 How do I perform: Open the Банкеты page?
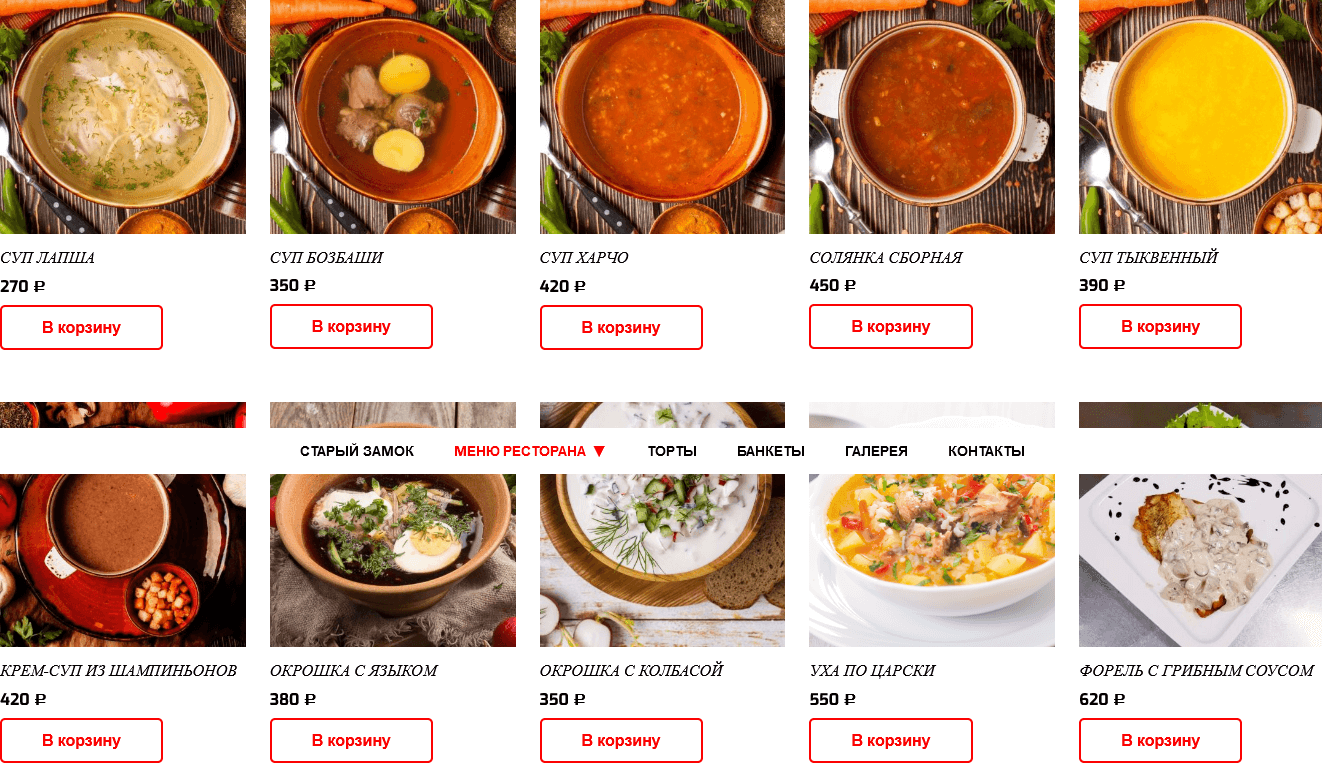770,451
